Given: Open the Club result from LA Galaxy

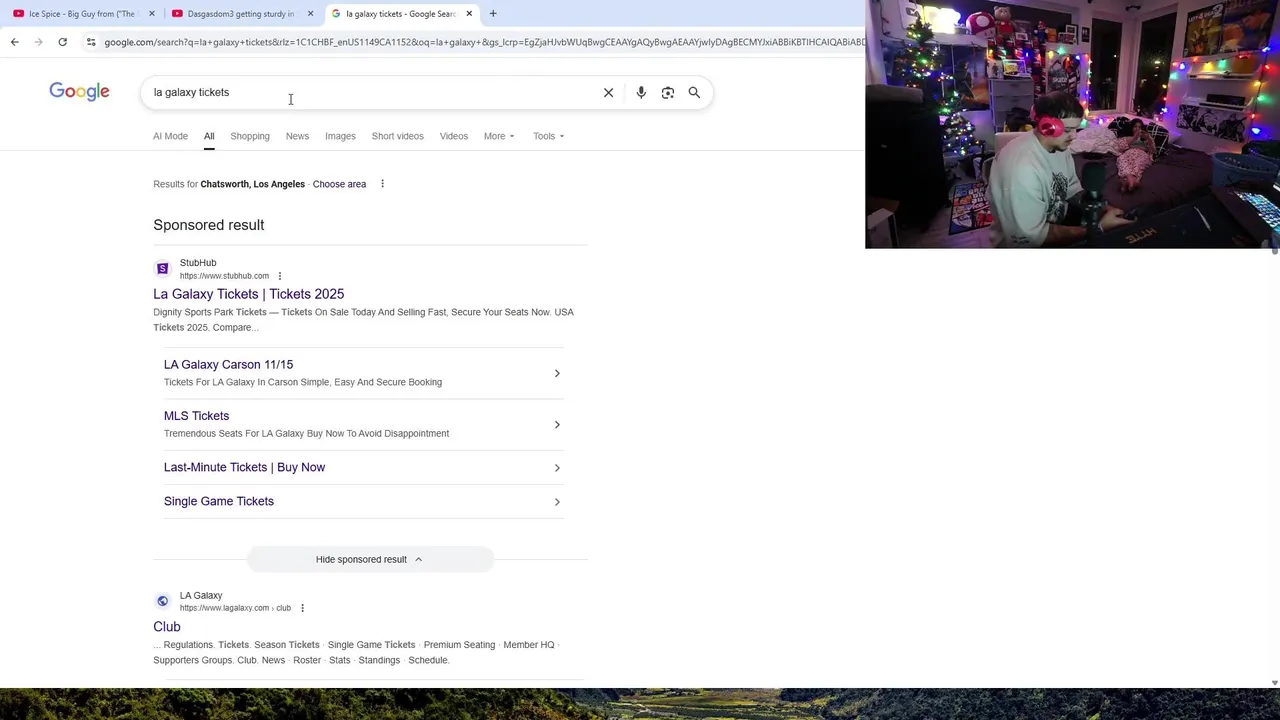Looking at the screenshot, I should [167, 627].
